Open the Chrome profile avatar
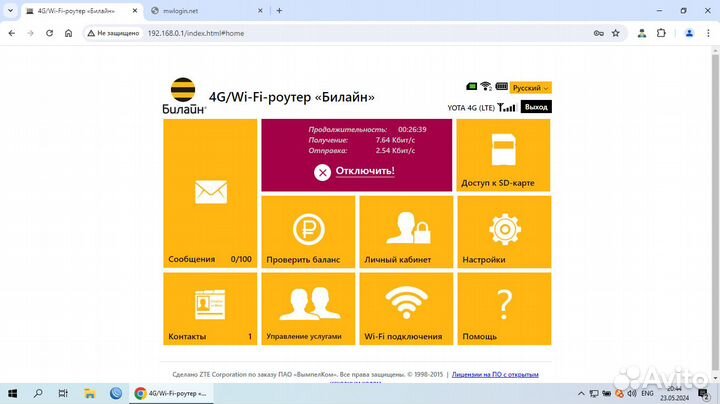 [689, 33]
